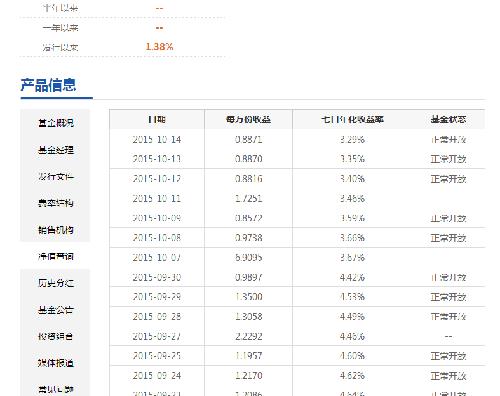Select the date cell 2015-10-07
500x396 pixels.
click(x=157, y=257)
